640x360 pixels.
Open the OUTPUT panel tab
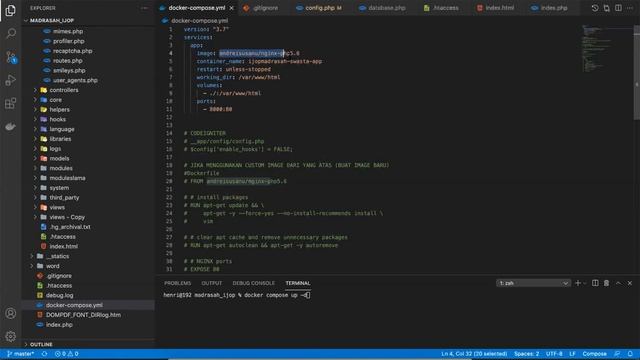(x=211, y=283)
